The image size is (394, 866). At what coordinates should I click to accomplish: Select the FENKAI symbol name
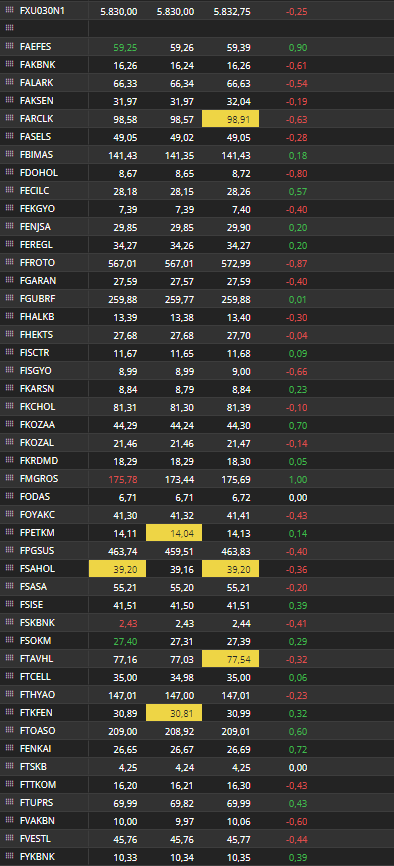coord(35,748)
